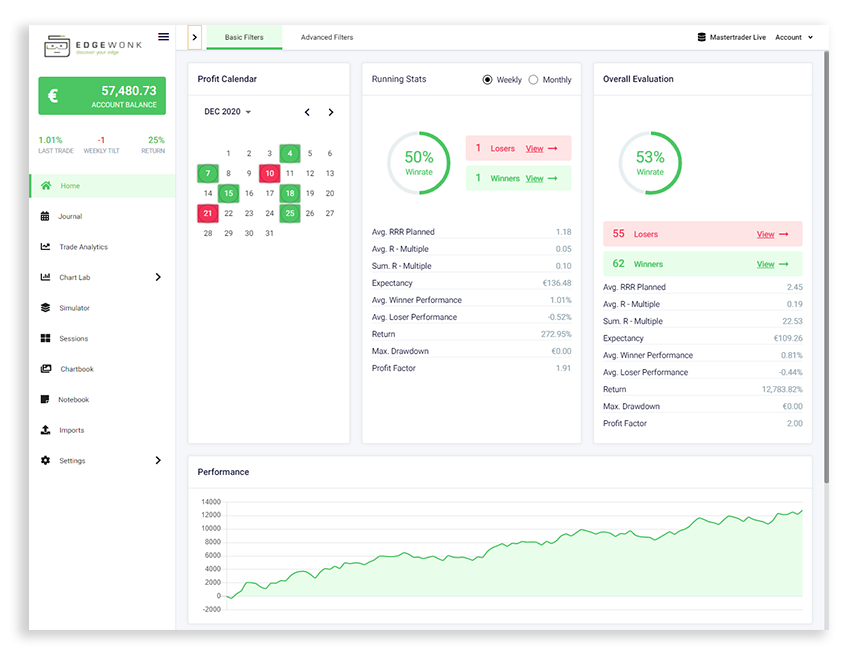Image resolution: width=858 pixels, height=655 pixels.
Task: Click the Imports upload icon
Action: (x=45, y=430)
